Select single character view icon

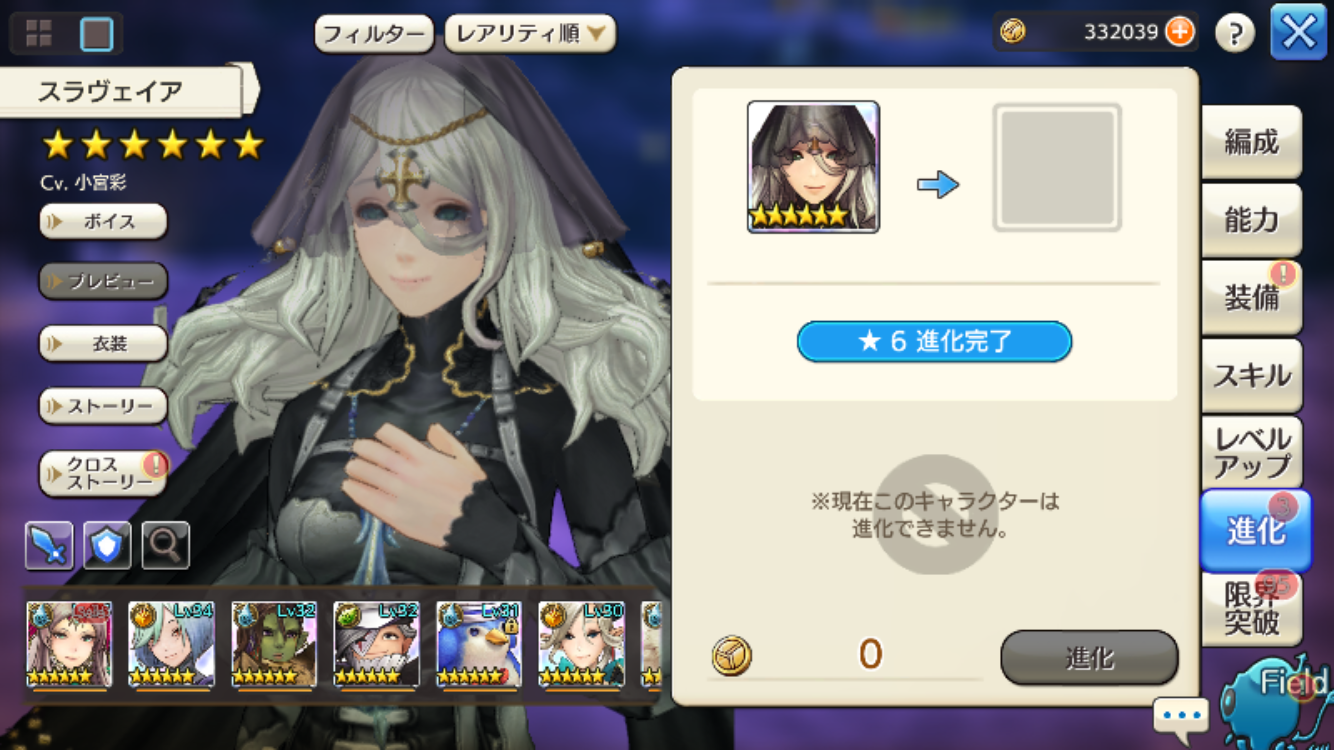(x=97, y=34)
